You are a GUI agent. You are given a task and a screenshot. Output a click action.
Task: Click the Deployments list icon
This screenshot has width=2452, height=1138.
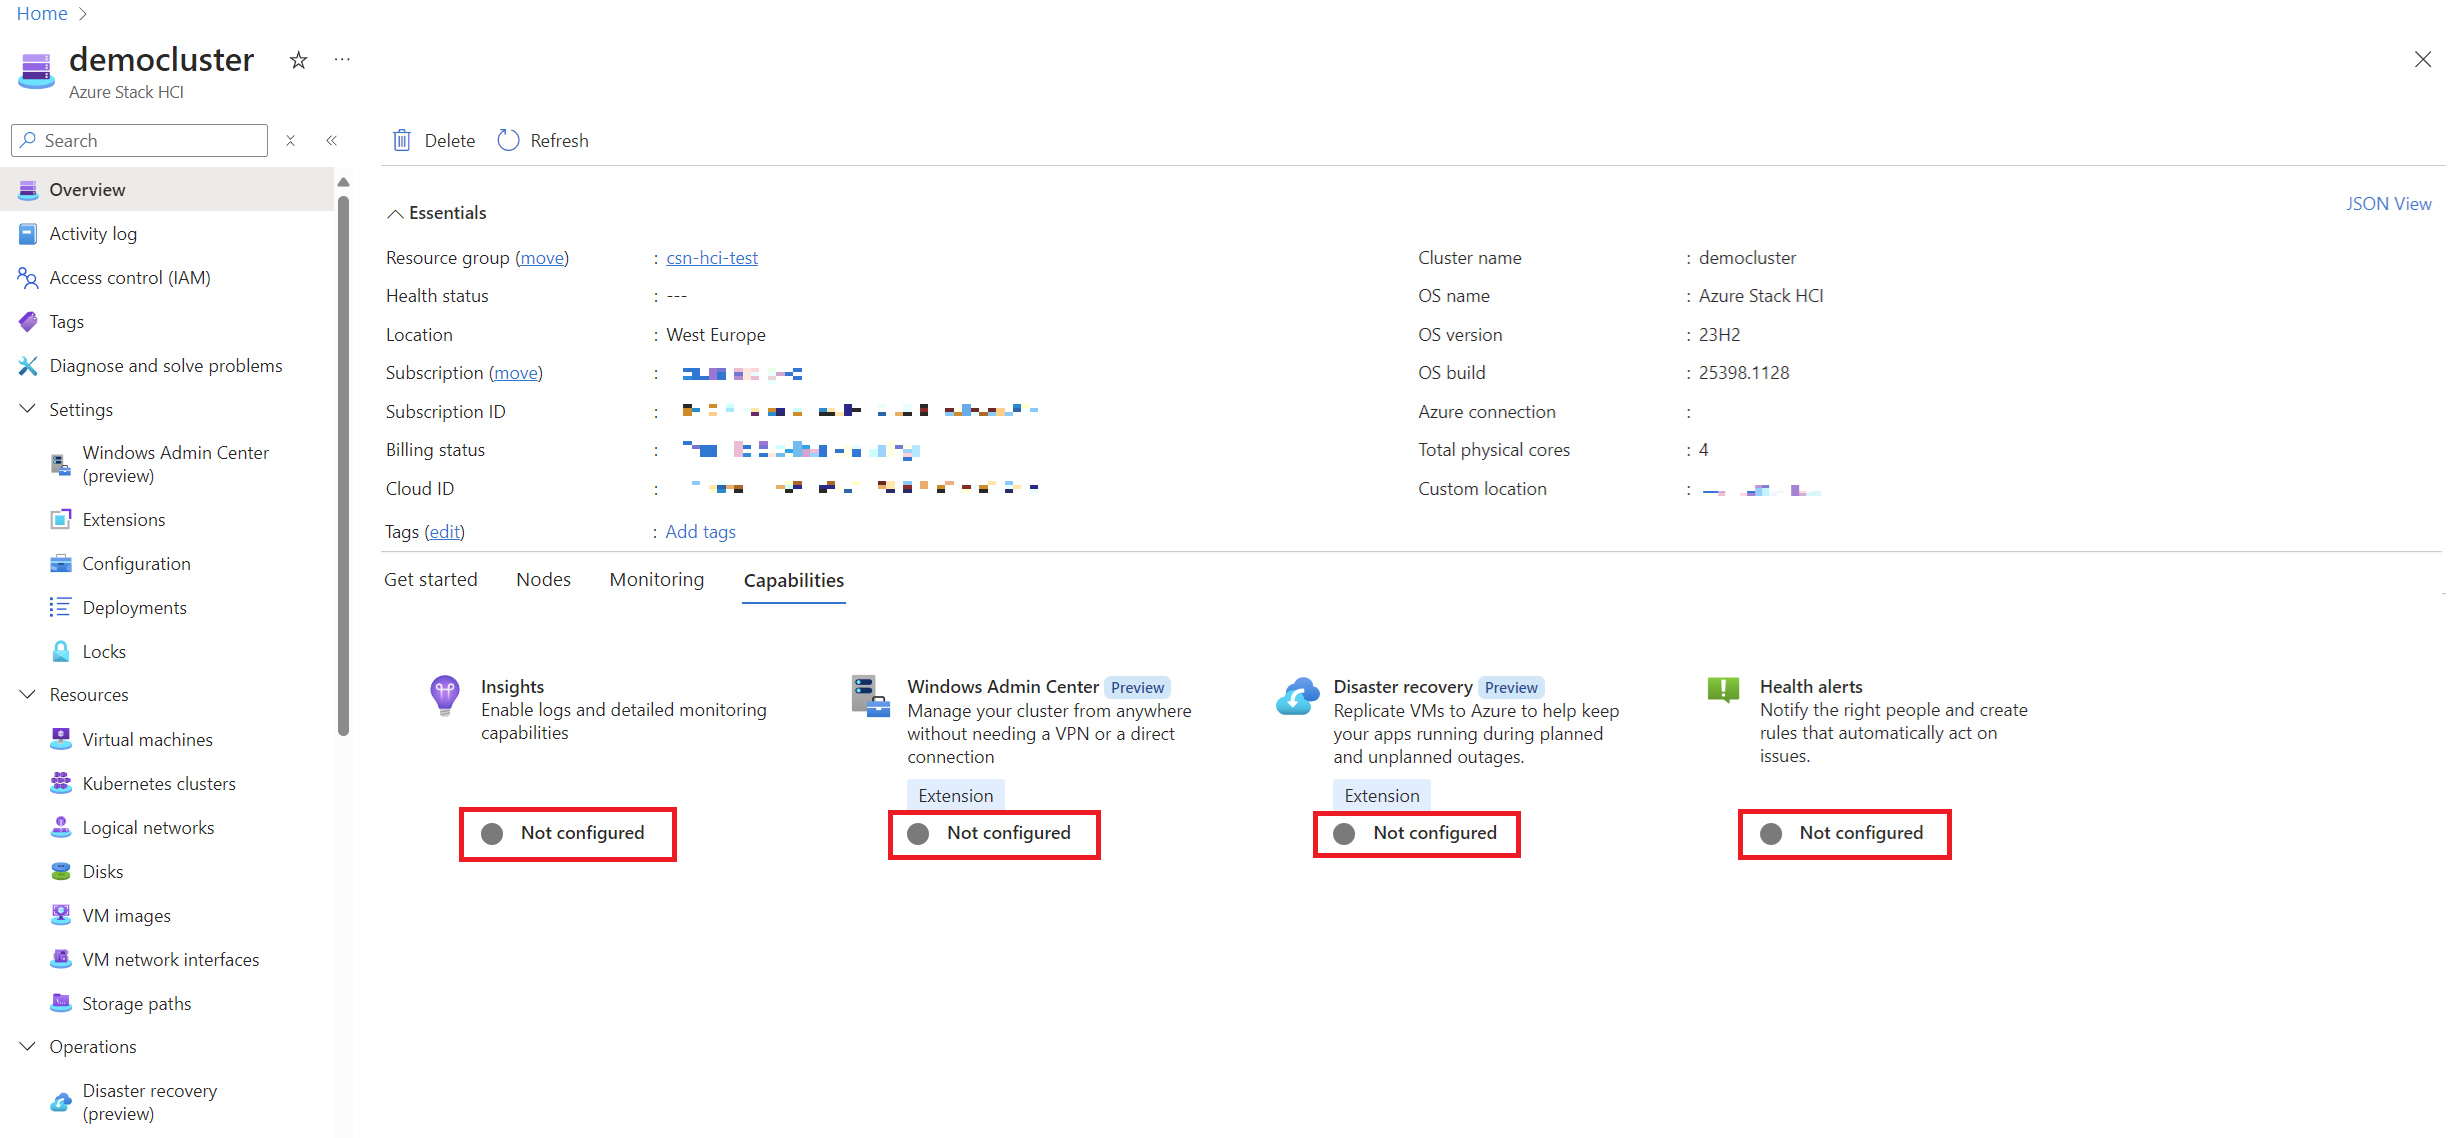61,607
